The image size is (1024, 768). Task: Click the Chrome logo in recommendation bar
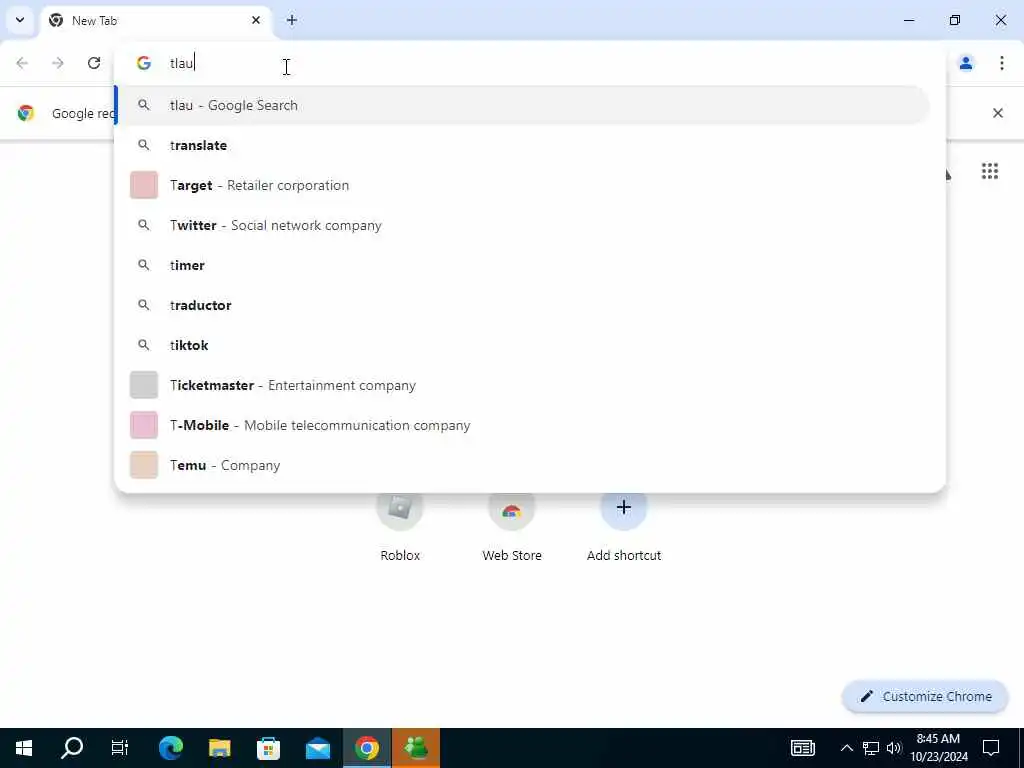pos(25,113)
